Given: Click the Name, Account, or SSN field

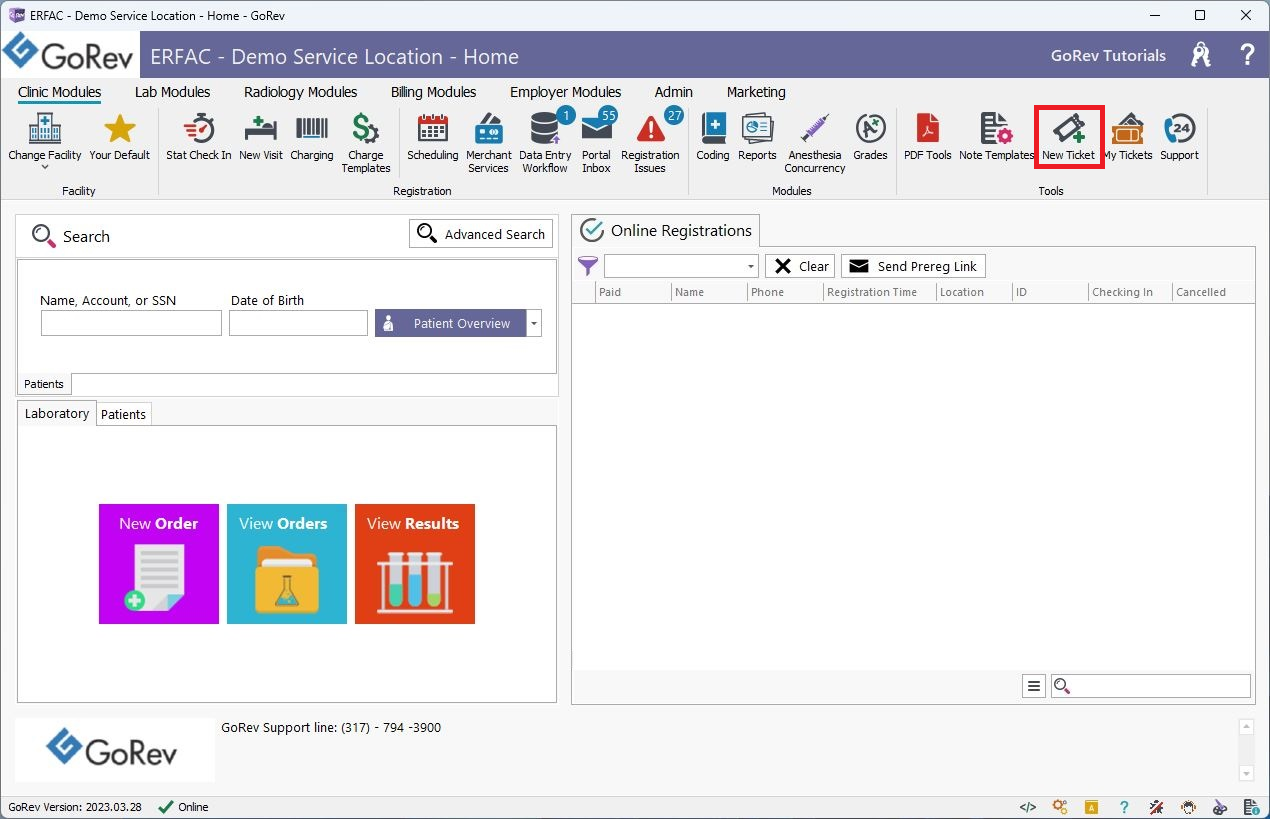Looking at the screenshot, I should tap(131, 323).
